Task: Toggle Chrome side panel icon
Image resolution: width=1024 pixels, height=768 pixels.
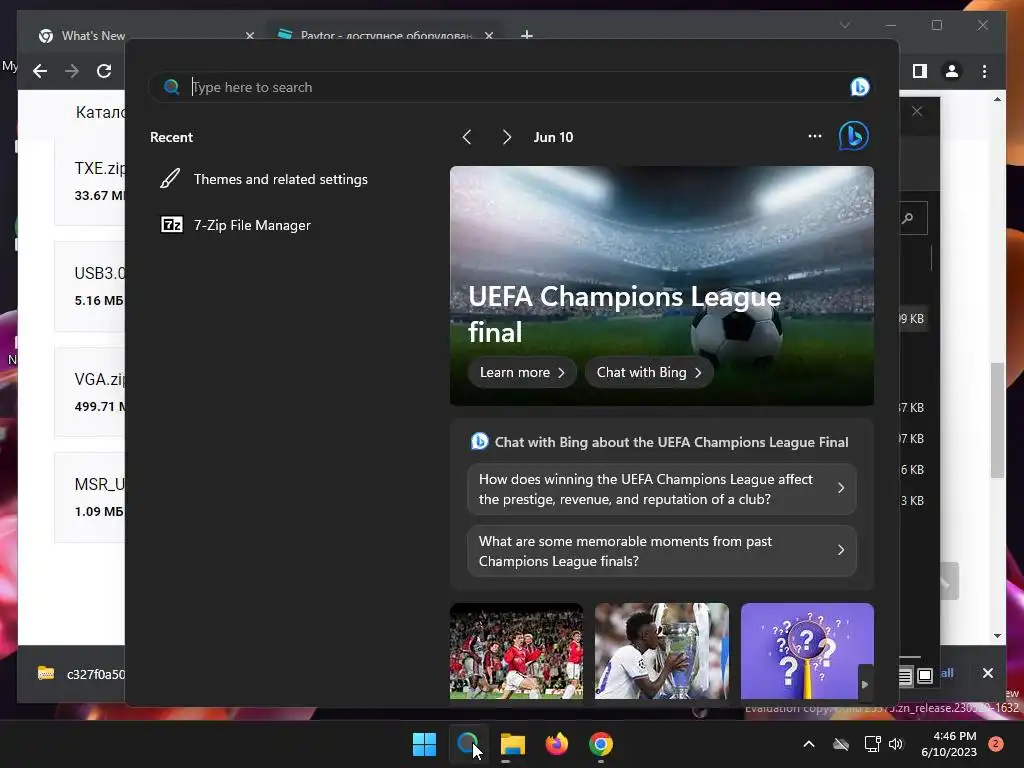Action: tap(920, 71)
